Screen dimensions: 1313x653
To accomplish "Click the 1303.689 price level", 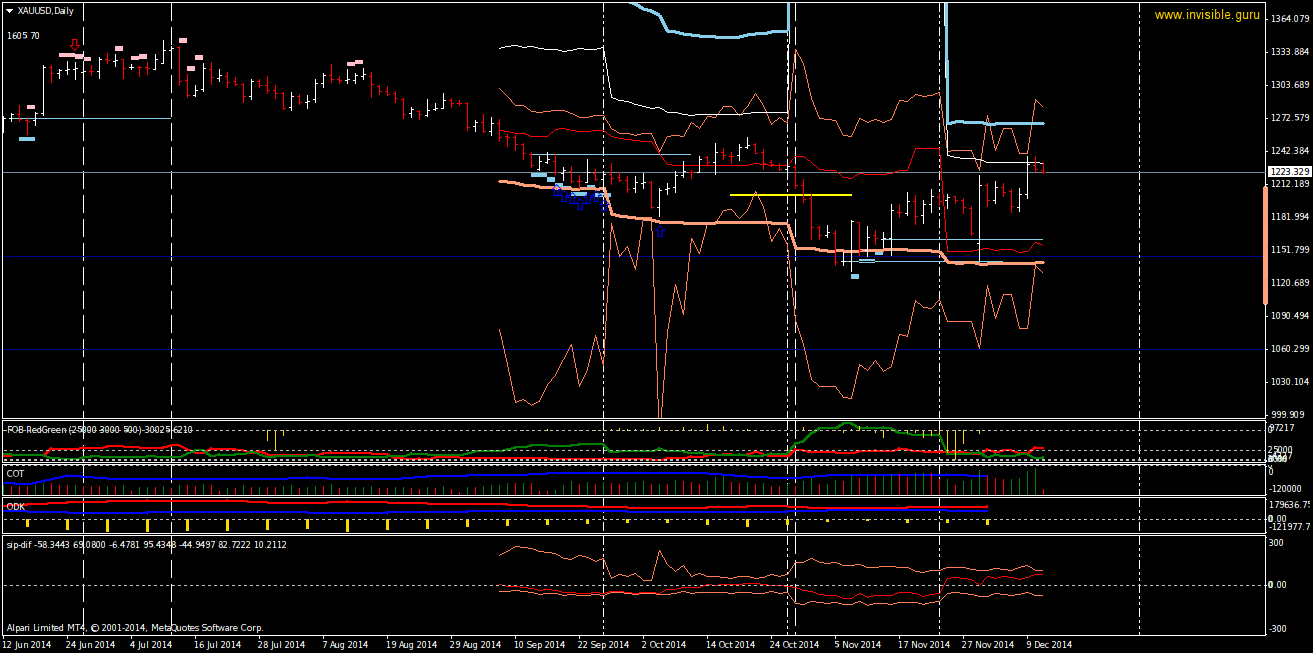I will coord(1290,85).
